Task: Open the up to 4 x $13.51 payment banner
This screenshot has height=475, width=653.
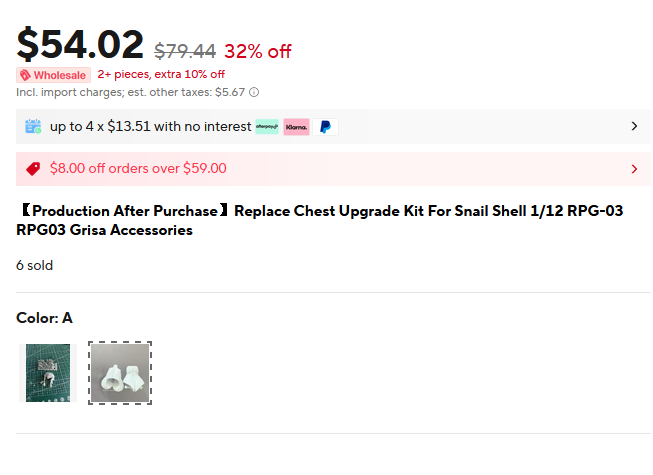Action: 333,126
